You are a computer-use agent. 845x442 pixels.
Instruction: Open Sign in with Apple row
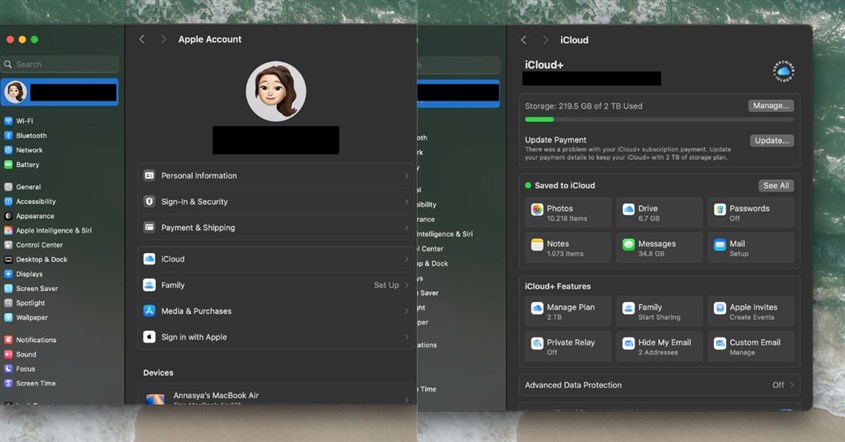275,337
